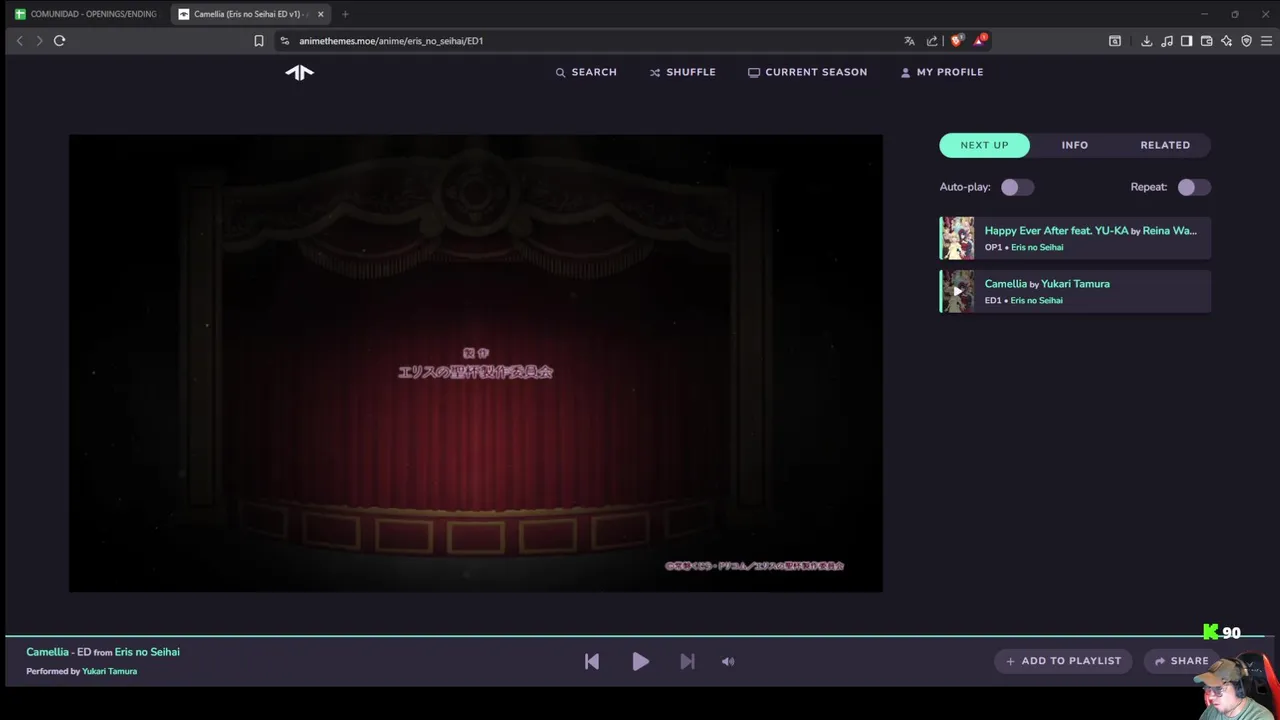
Task: Click the browser share icon
Action: click(x=932, y=41)
